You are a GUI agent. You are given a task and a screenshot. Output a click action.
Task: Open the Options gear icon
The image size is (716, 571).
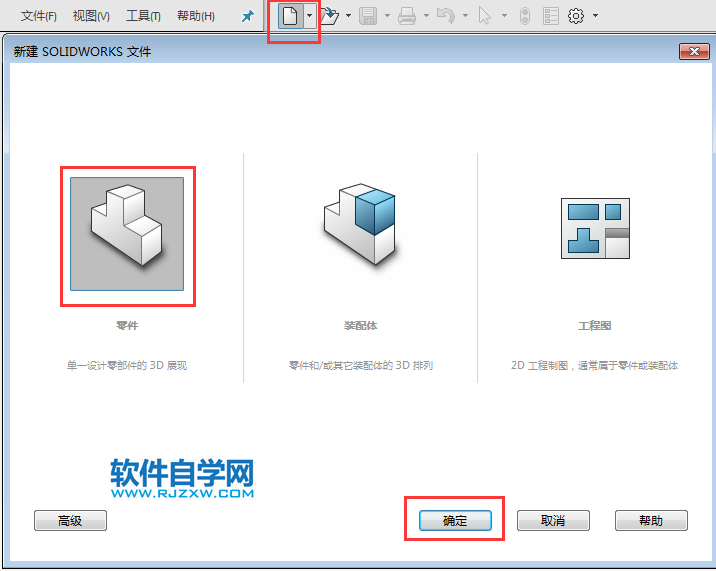click(x=576, y=16)
